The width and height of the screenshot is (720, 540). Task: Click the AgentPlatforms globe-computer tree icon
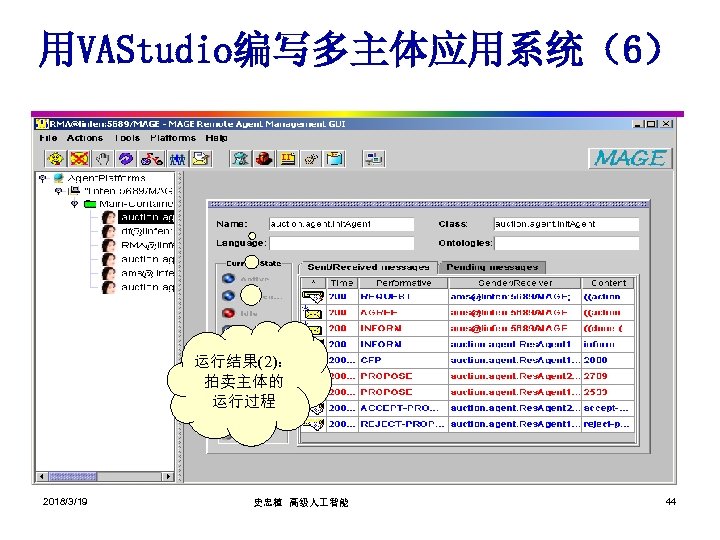coord(59,178)
